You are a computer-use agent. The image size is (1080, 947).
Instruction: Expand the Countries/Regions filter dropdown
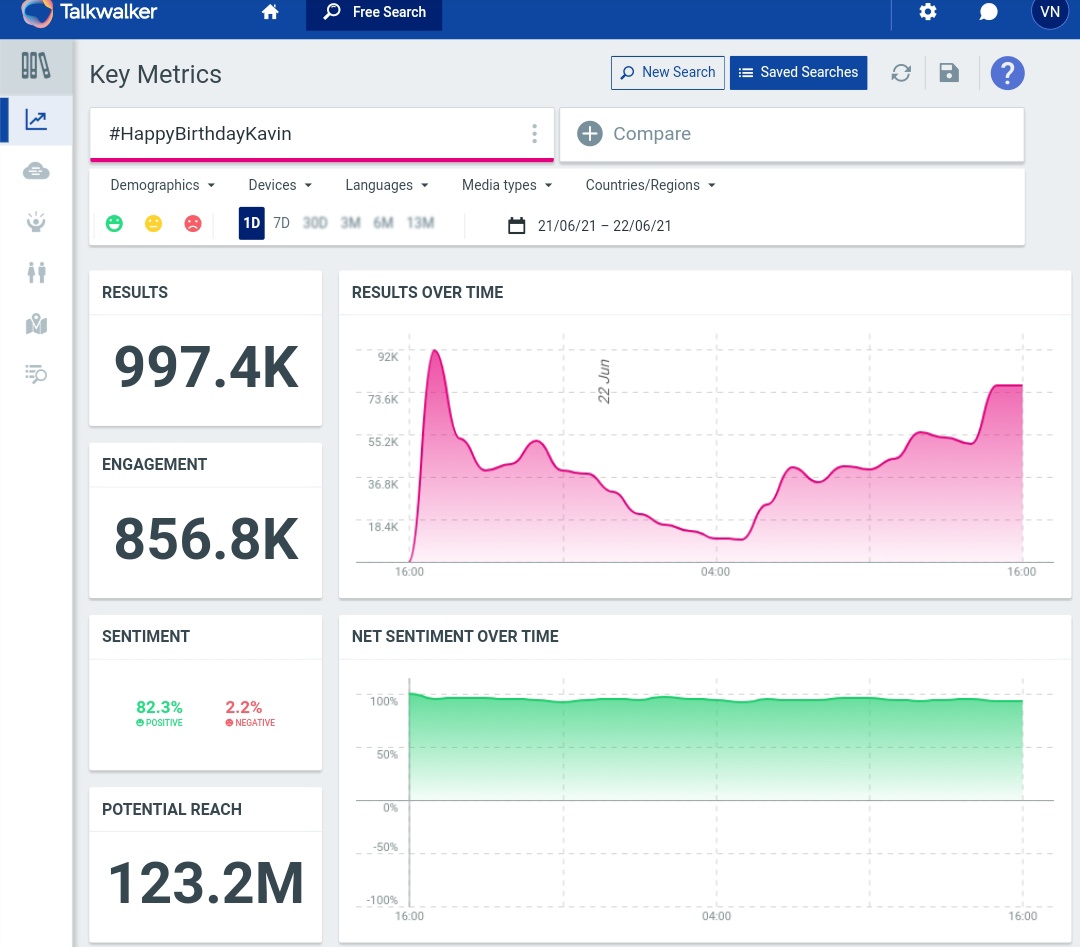click(x=651, y=185)
